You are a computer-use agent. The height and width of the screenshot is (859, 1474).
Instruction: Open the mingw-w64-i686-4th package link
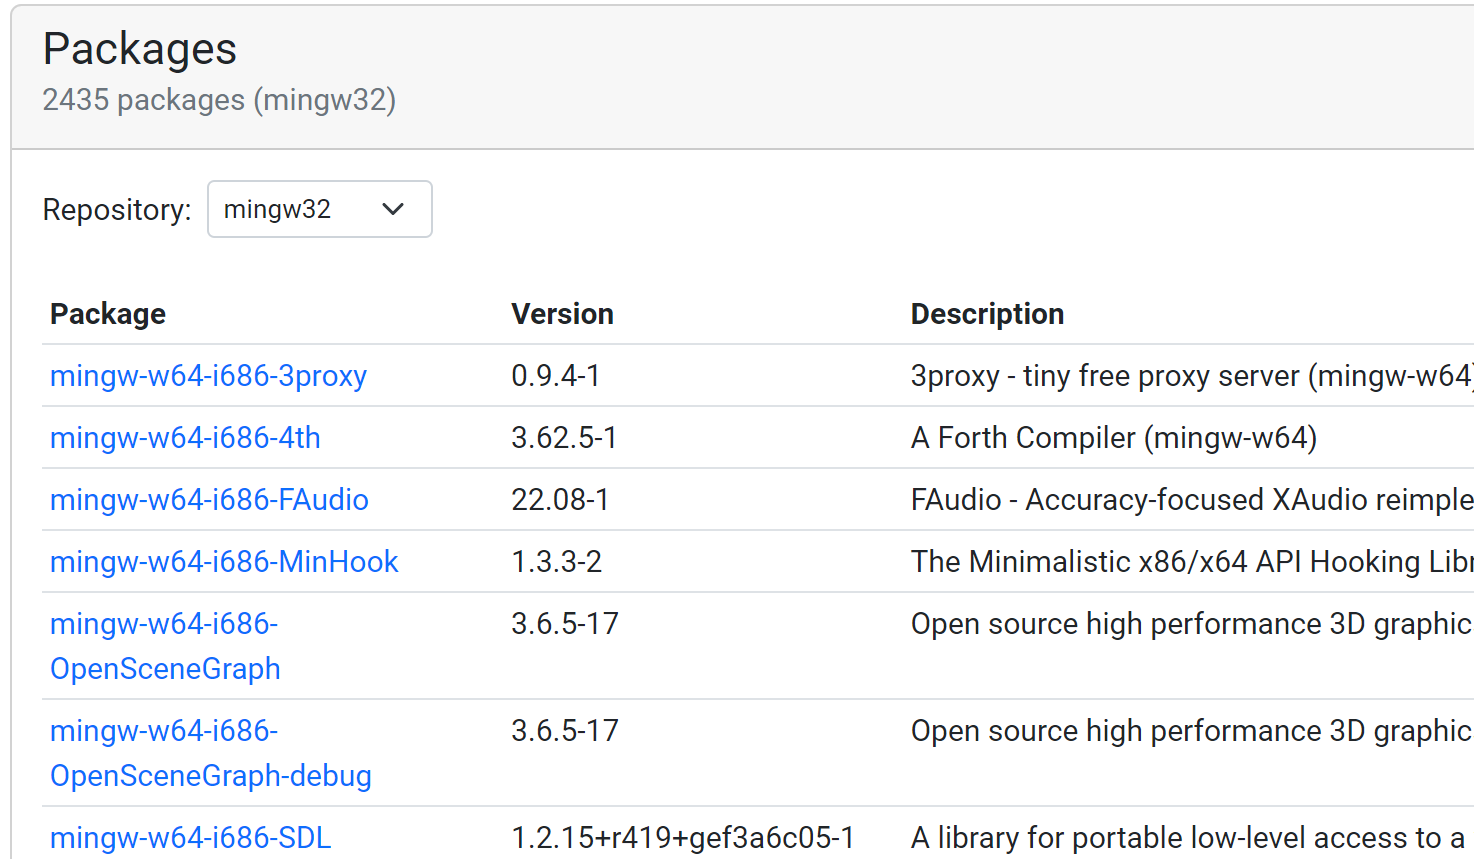click(x=185, y=438)
